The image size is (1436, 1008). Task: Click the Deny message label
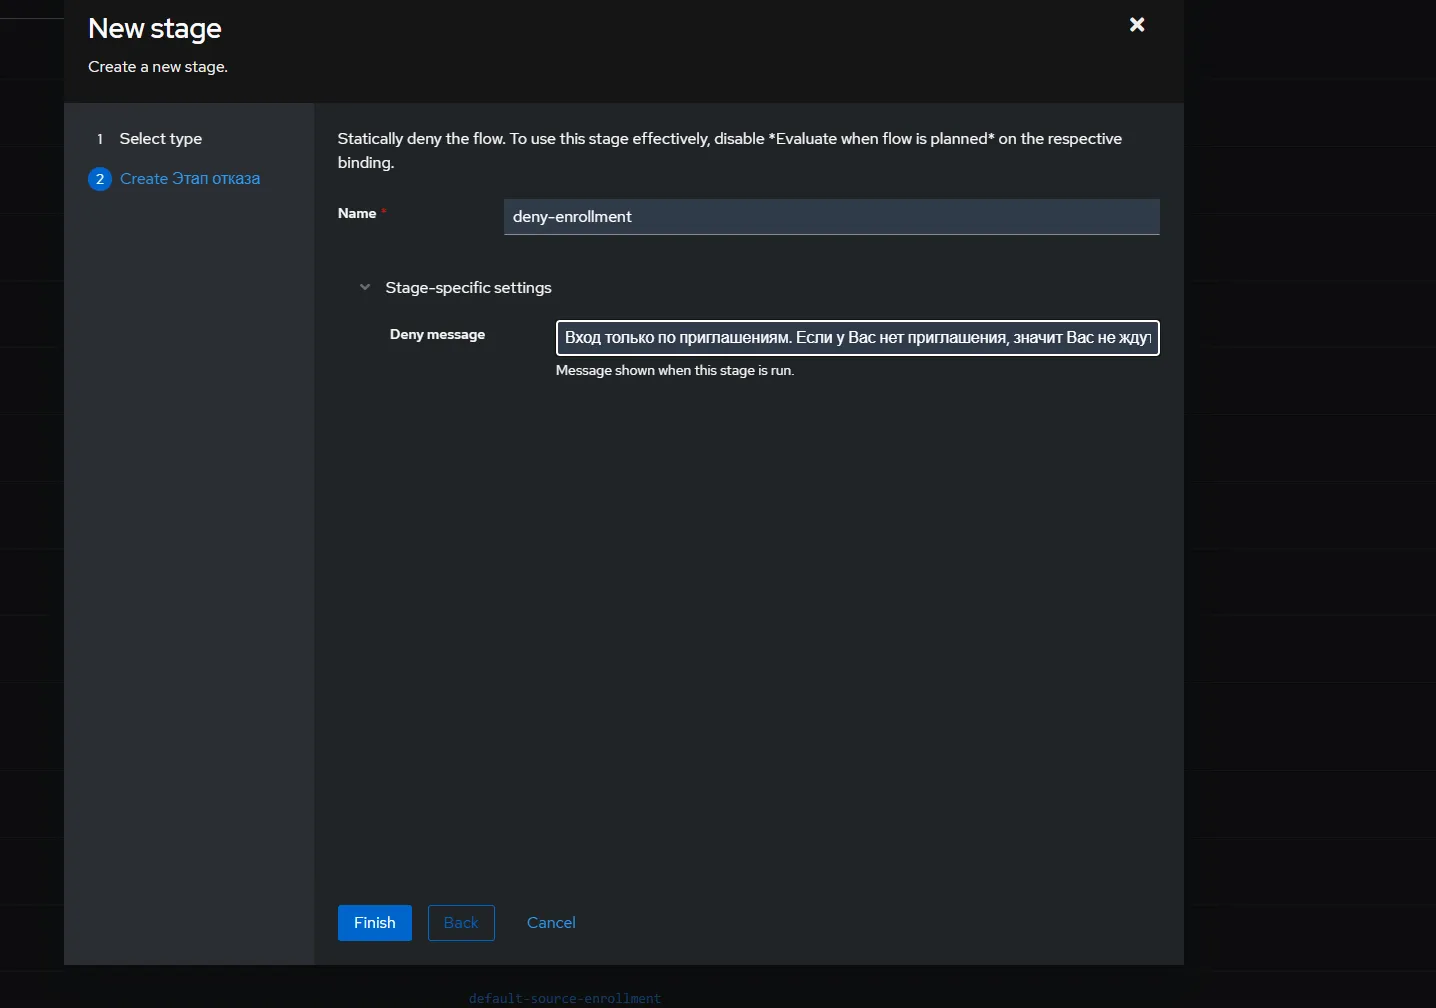coord(437,335)
